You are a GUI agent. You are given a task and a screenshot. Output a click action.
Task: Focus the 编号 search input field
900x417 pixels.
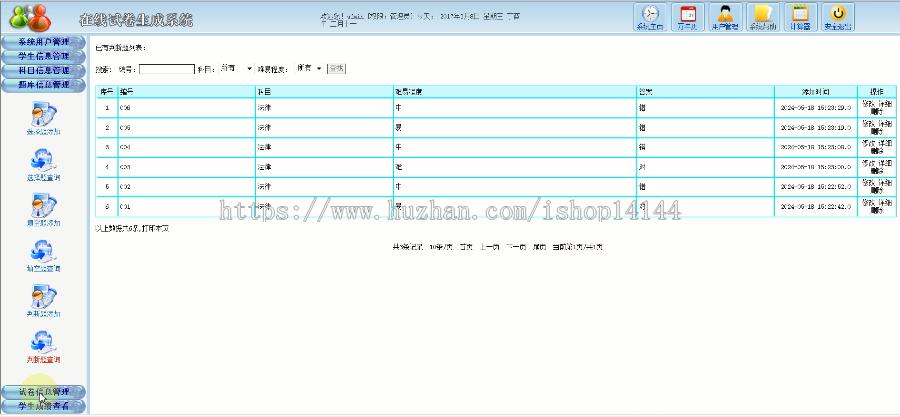(x=167, y=69)
